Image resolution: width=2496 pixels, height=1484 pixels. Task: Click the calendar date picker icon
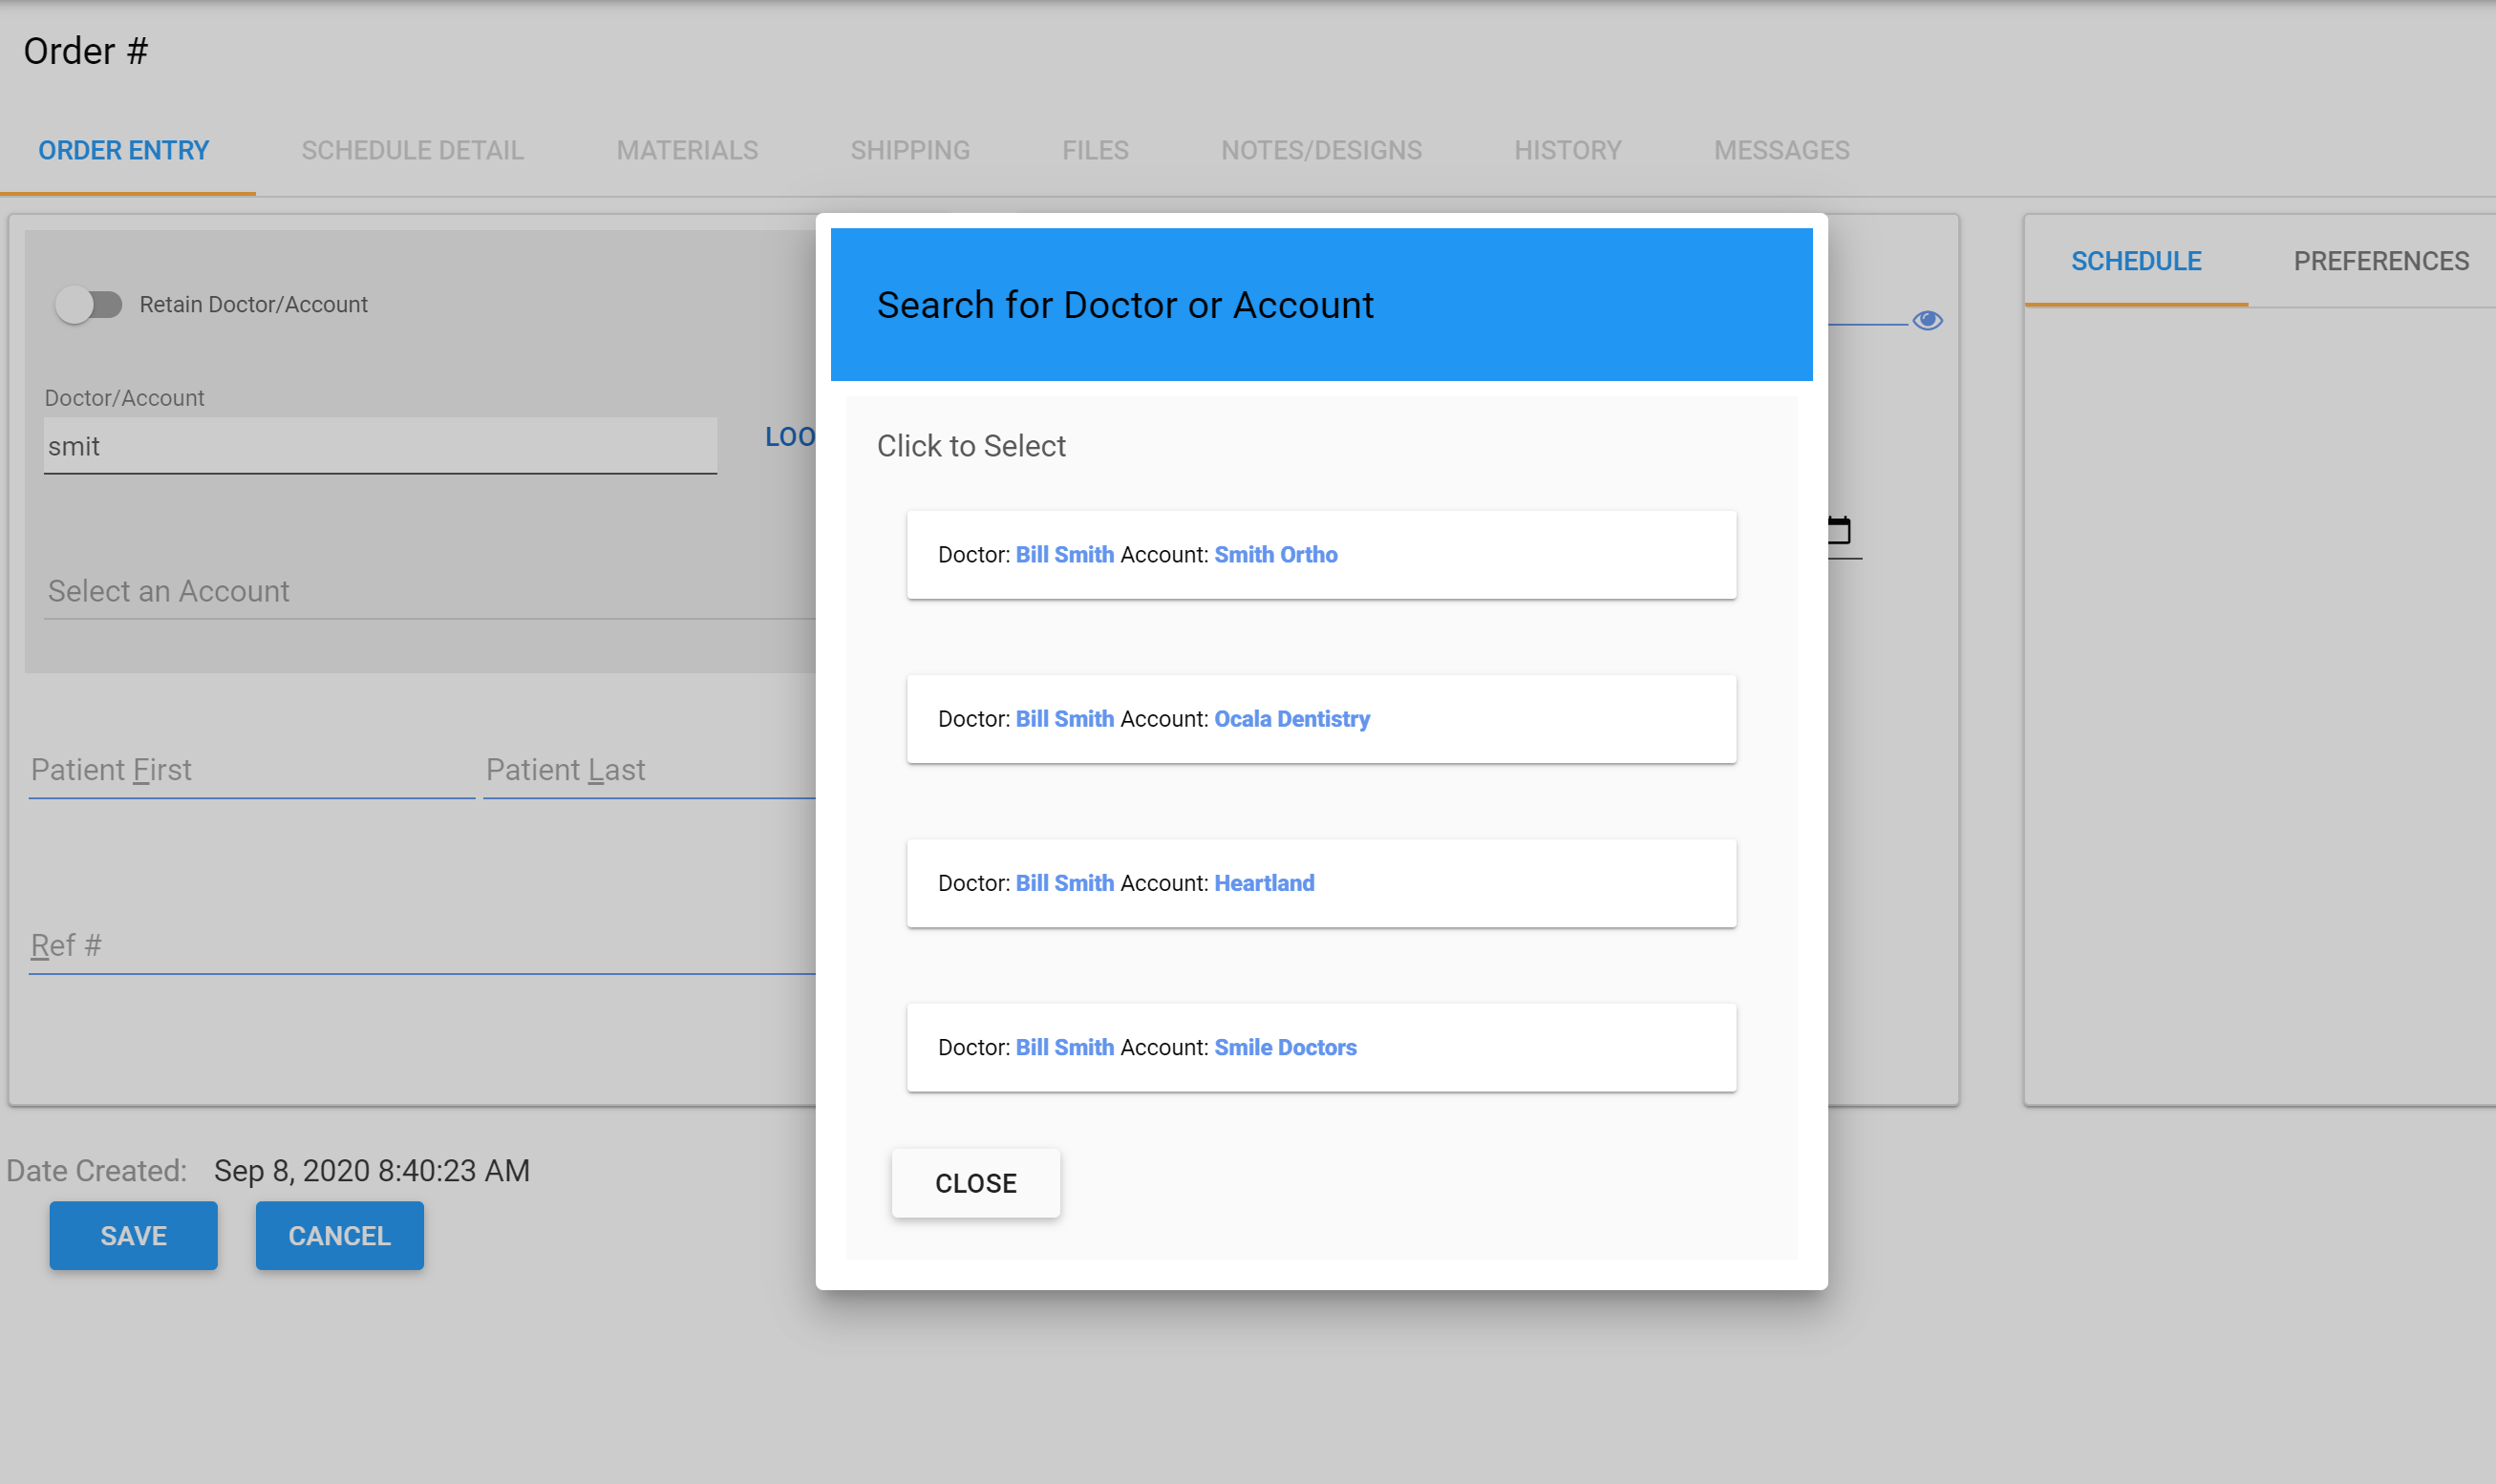pos(1840,530)
